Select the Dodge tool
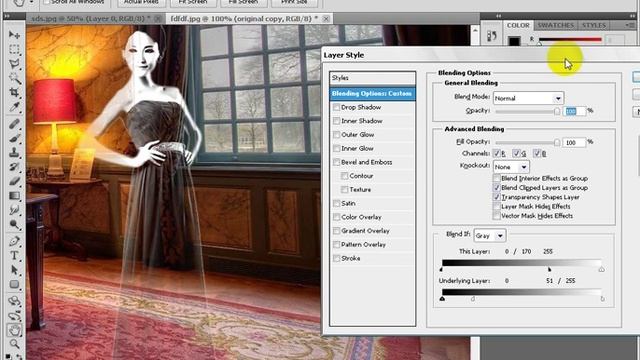The image size is (640, 360). 14,224
